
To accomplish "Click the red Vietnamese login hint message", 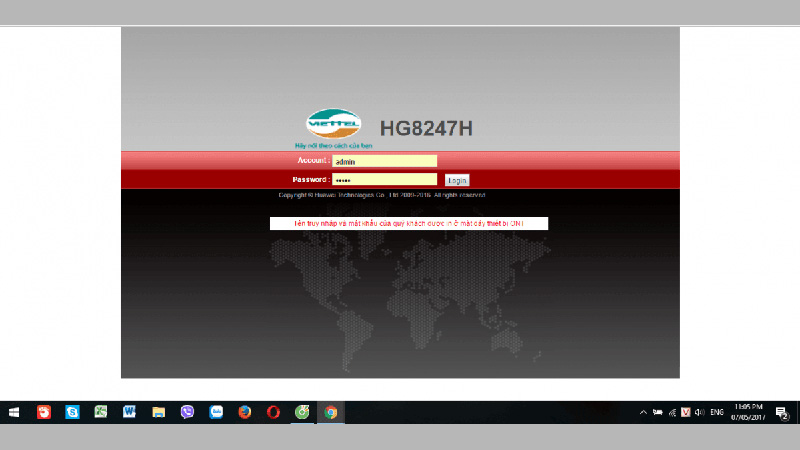I will coord(409,223).
